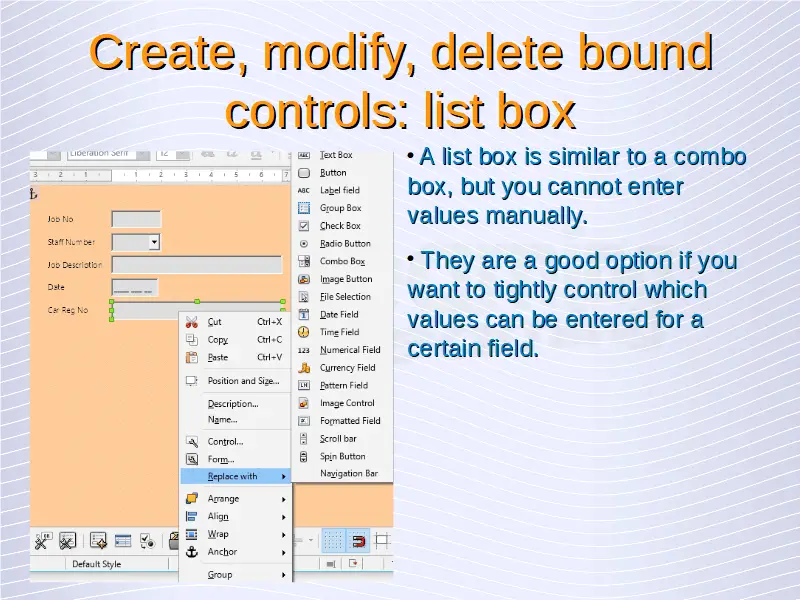Replace control with Formatted Field

(x=342, y=421)
